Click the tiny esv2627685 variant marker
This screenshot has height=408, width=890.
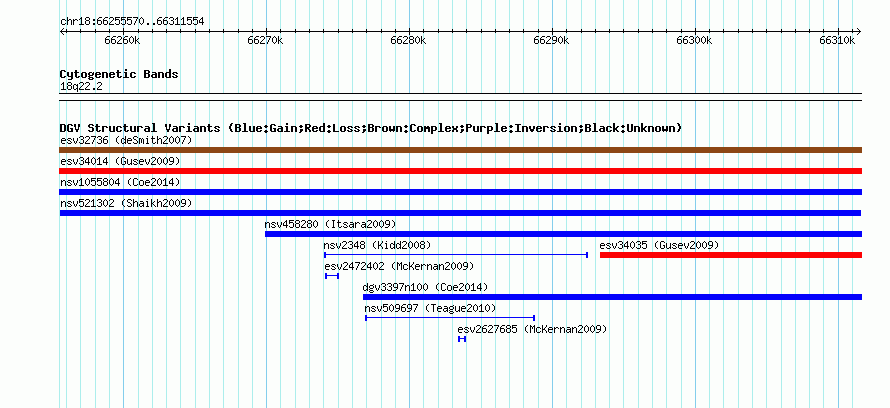[462, 339]
